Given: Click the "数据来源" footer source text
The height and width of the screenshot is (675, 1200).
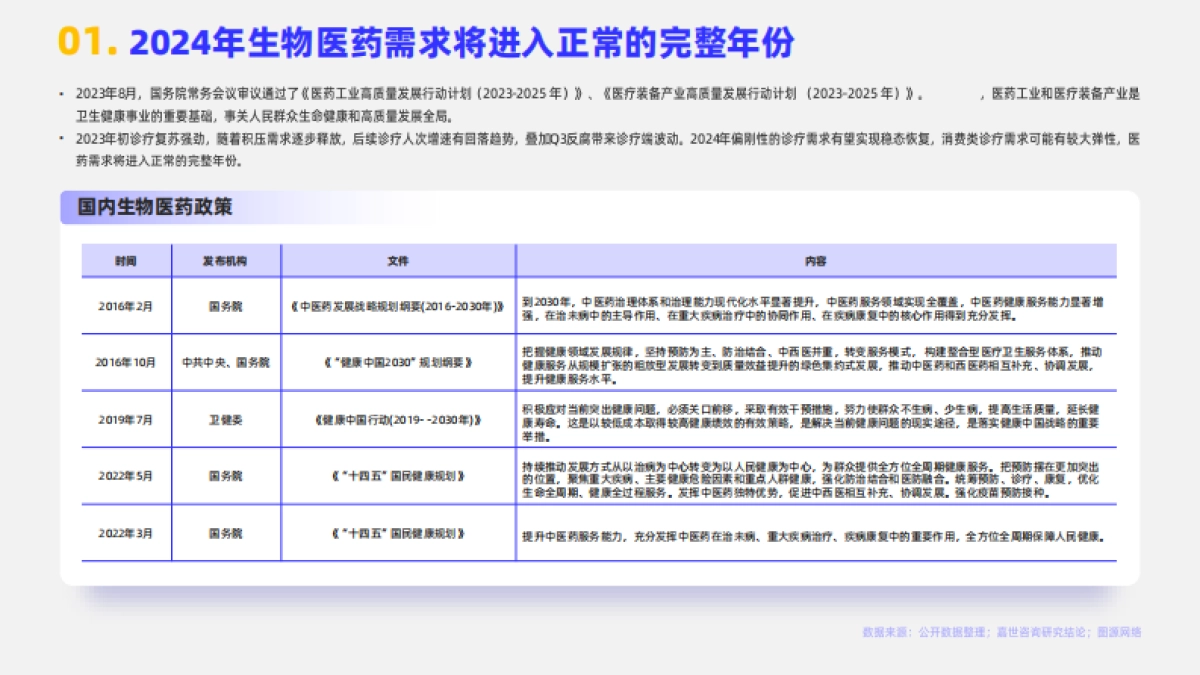Looking at the screenshot, I should tap(1001, 632).
